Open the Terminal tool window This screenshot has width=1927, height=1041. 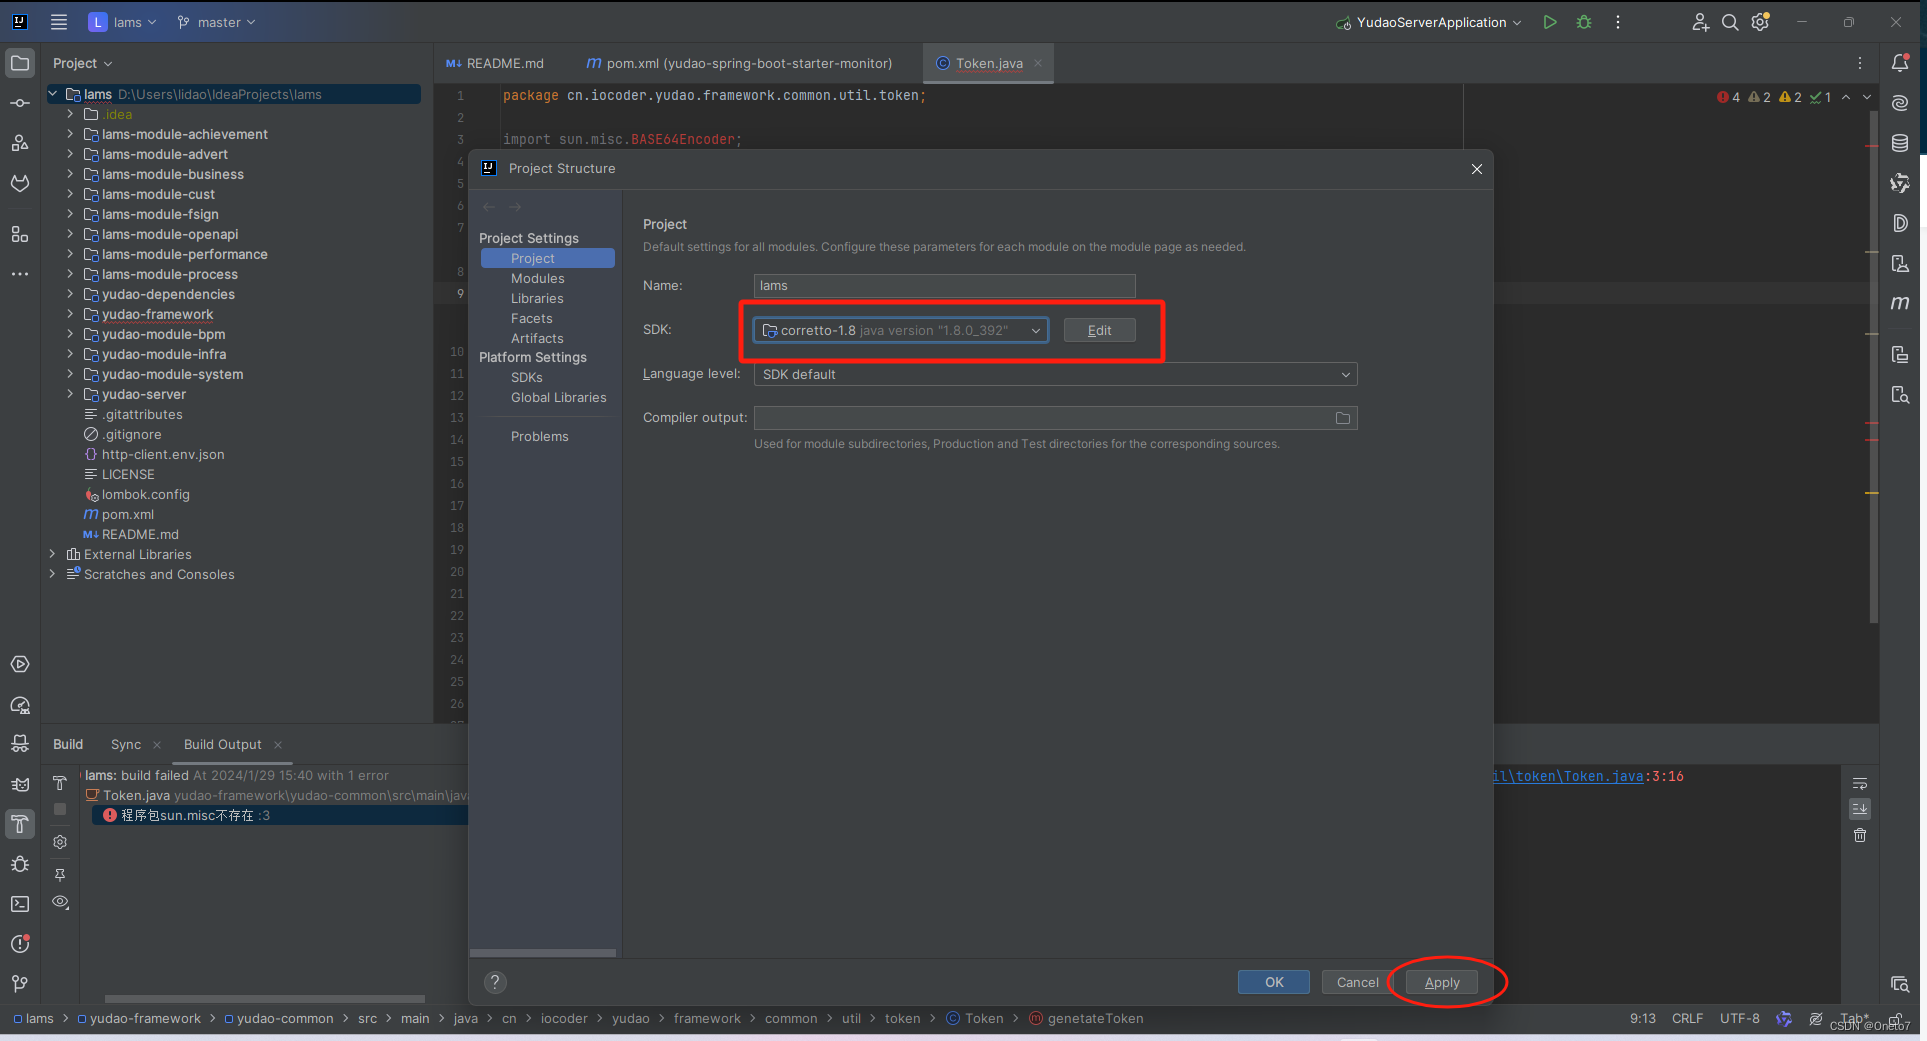pyautogui.click(x=20, y=904)
